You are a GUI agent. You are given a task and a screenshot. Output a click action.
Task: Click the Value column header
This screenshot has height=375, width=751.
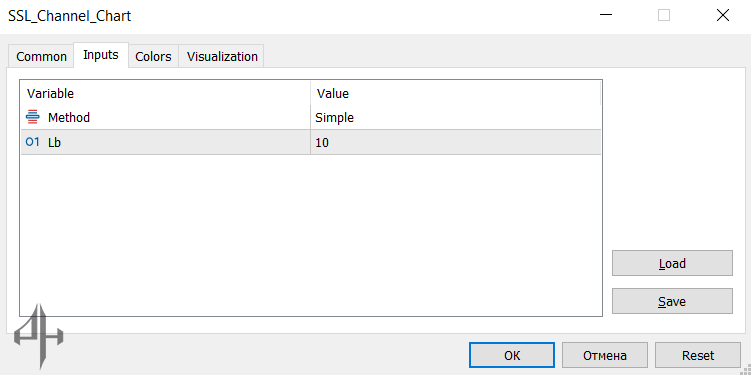click(455, 93)
